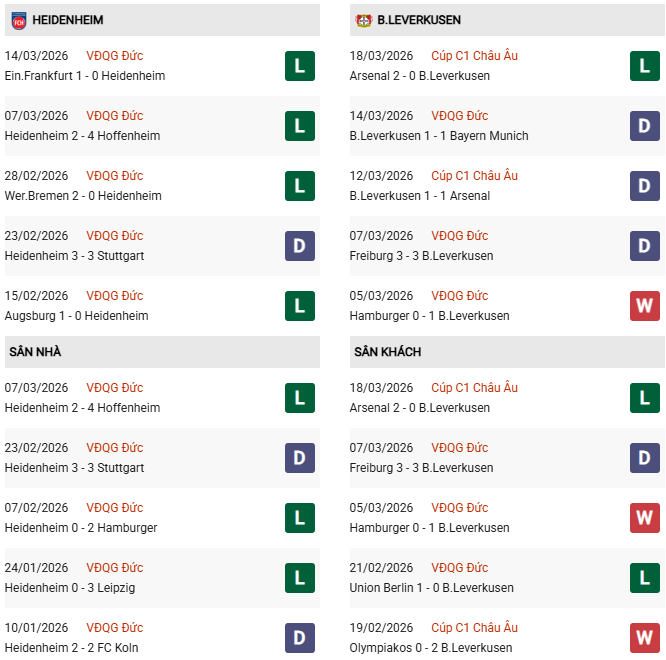Click the D badge for B.Leverkusen 1 - 1 Arsenal
The height and width of the screenshot is (660, 666).
pyautogui.click(x=645, y=186)
